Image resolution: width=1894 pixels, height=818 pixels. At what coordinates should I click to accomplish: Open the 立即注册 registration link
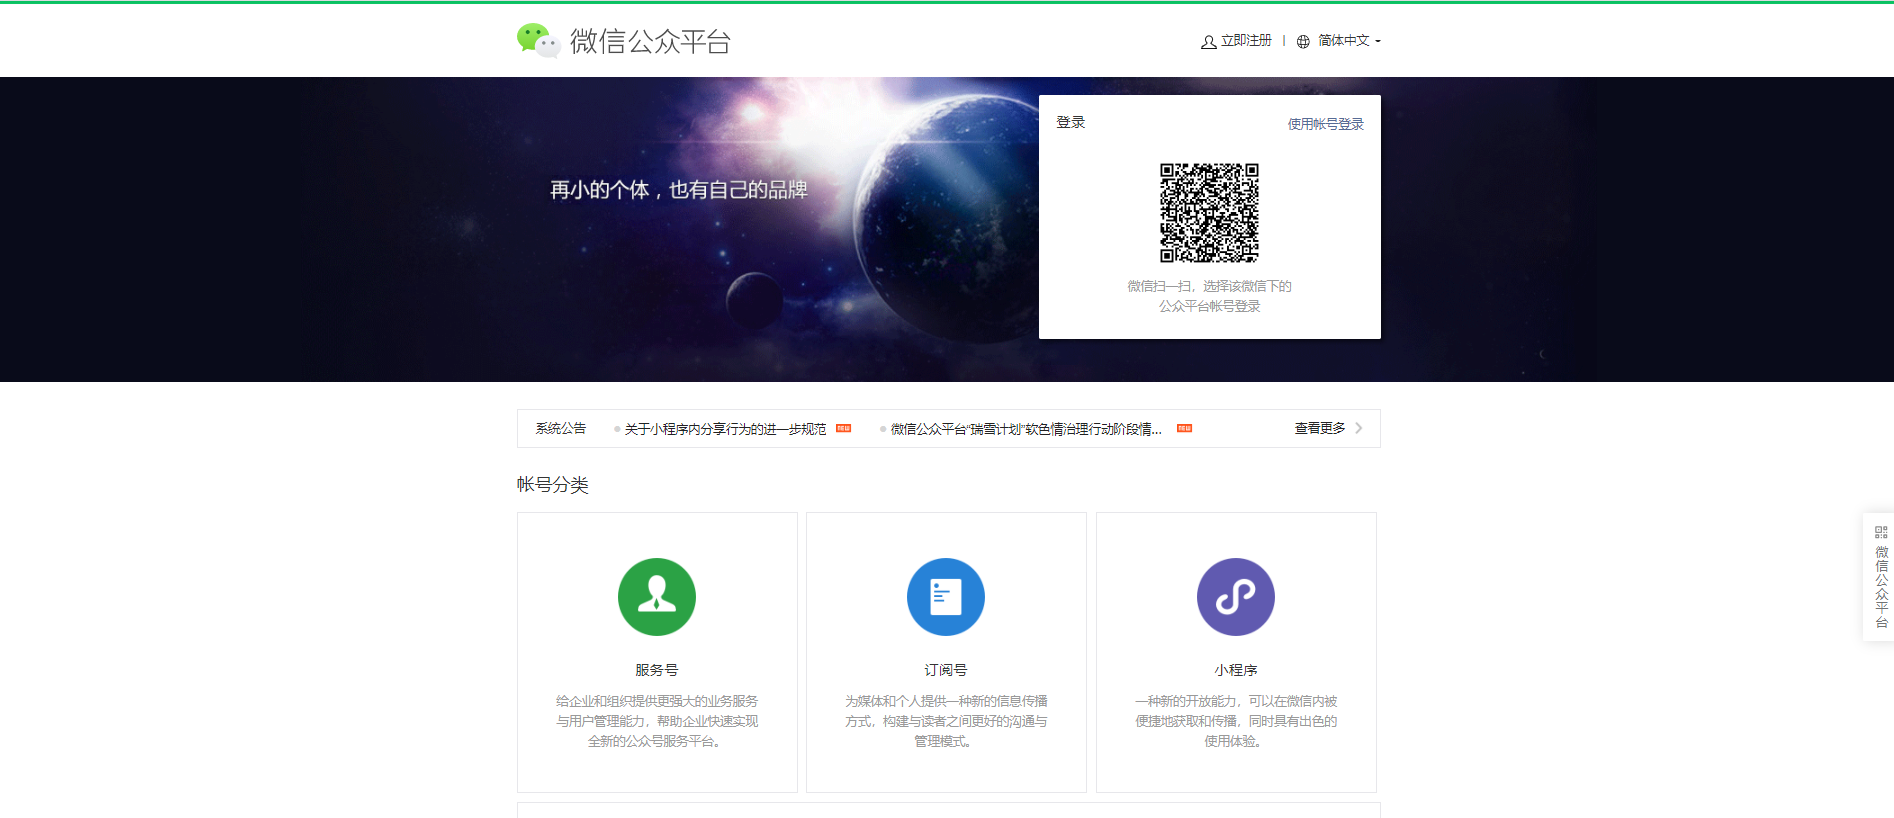pos(1246,40)
